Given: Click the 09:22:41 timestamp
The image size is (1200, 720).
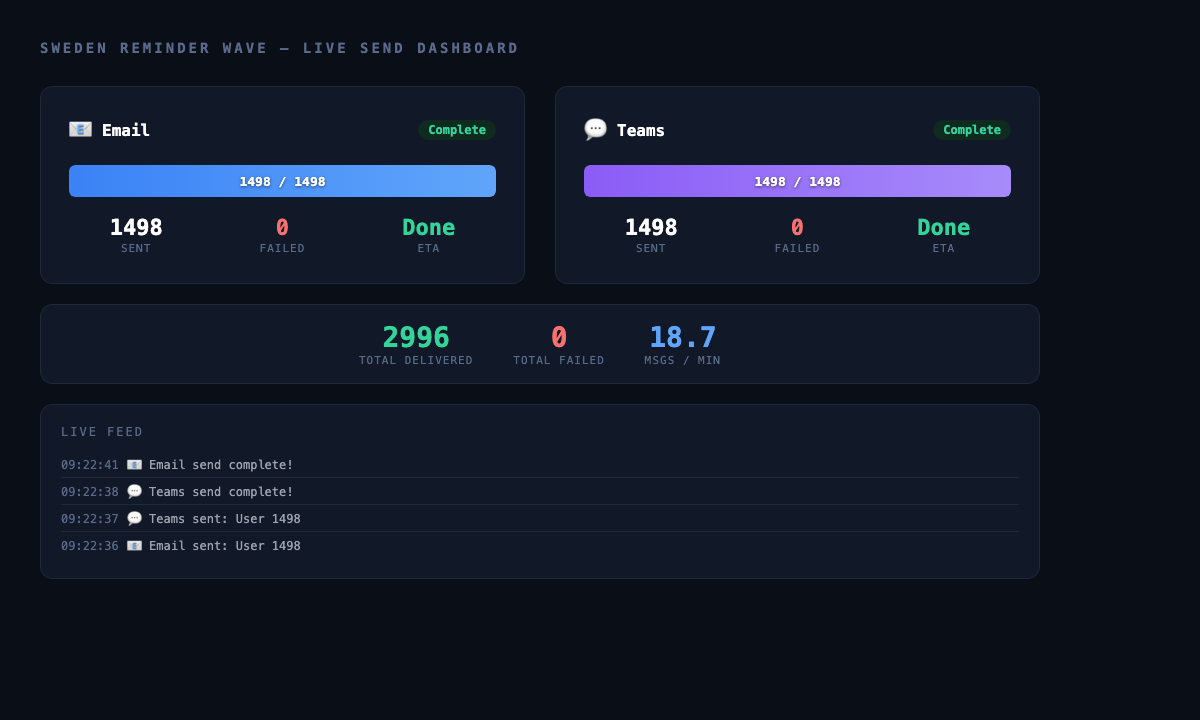Looking at the screenshot, I should (x=90, y=465).
